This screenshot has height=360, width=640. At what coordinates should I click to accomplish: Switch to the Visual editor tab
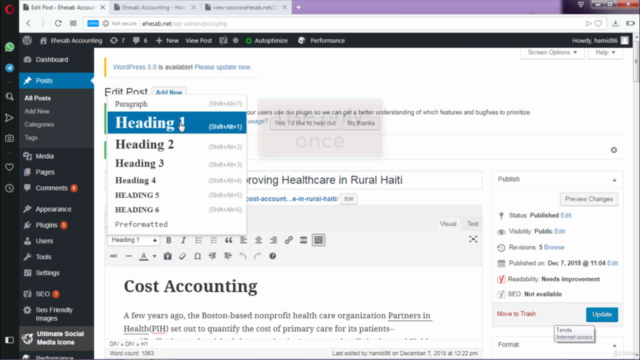tap(448, 224)
